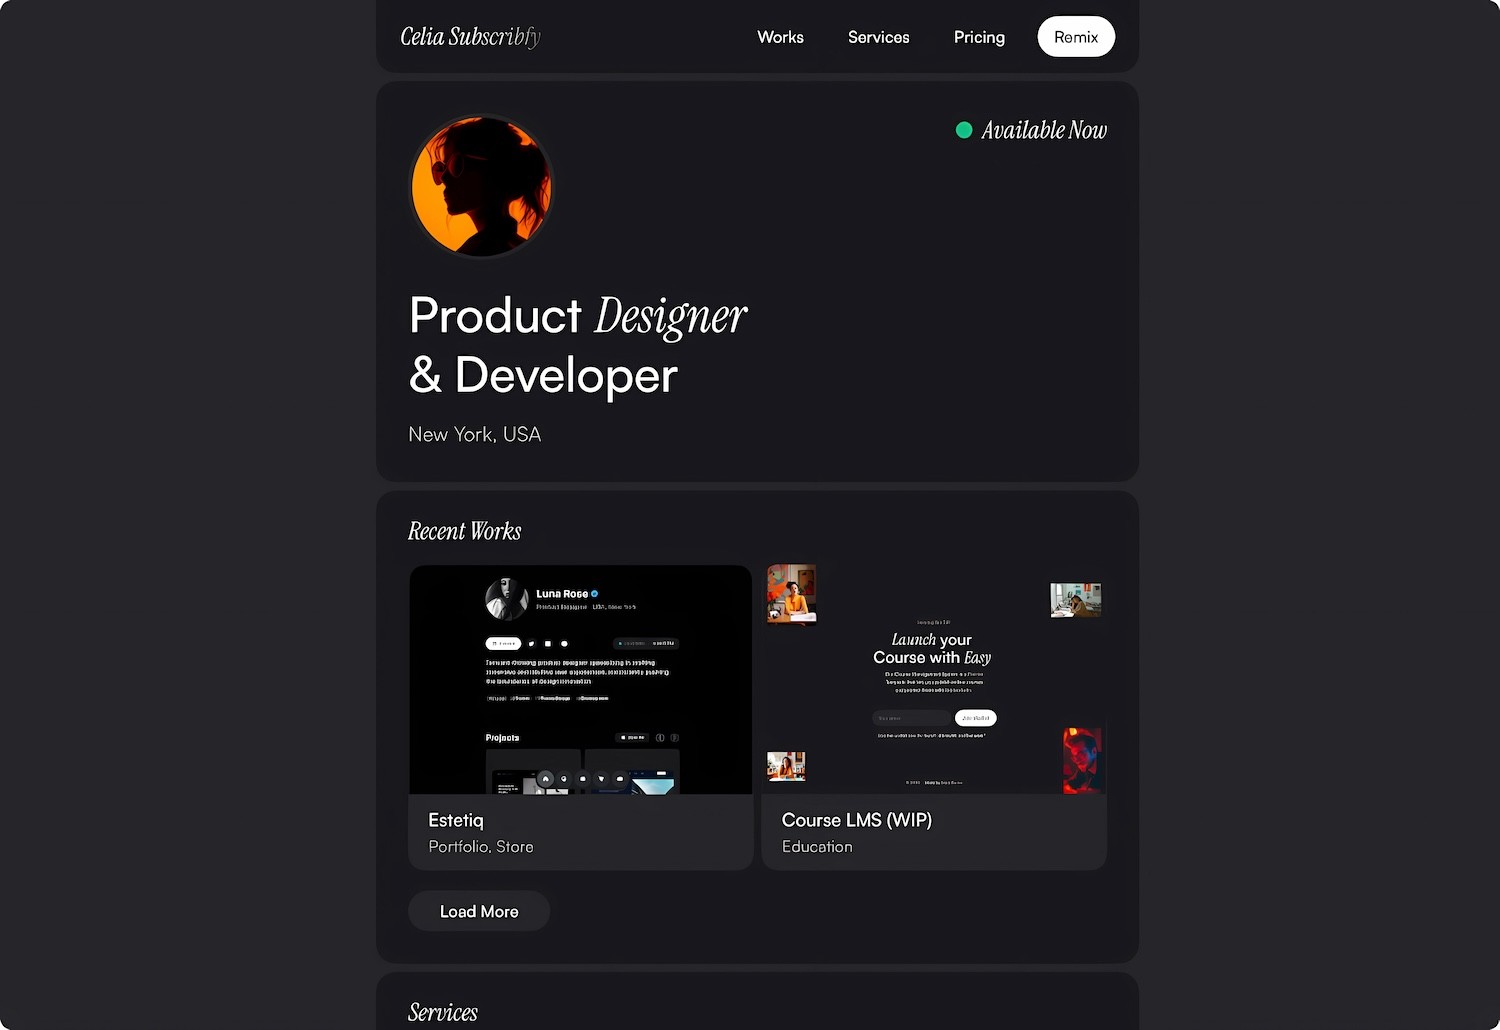The width and height of the screenshot is (1500, 1030).
Task: Open the Works navigation item
Action: point(780,37)
